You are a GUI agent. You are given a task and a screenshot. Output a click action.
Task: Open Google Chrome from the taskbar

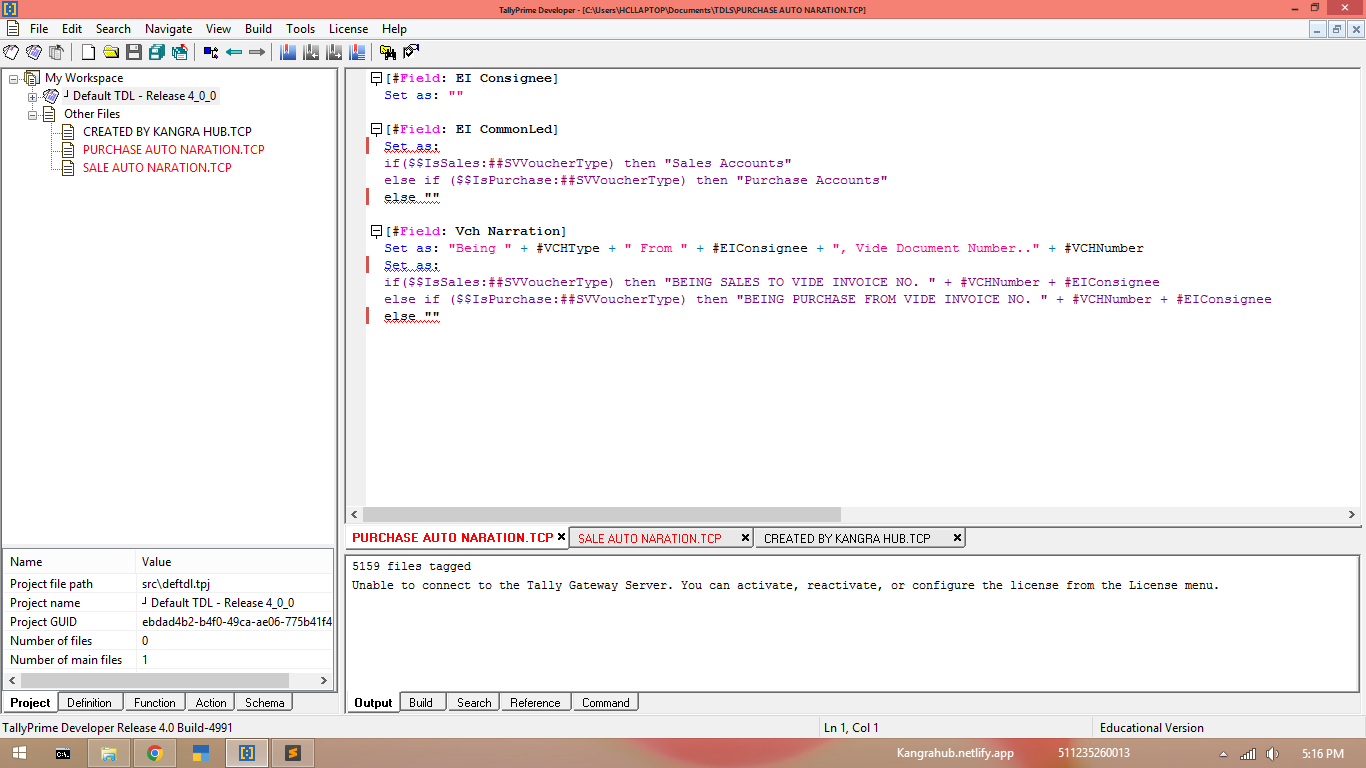point(155,753)
